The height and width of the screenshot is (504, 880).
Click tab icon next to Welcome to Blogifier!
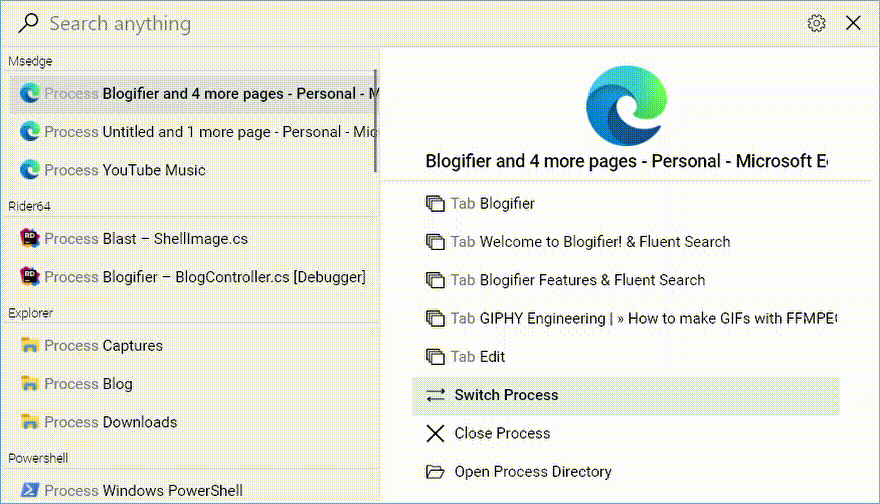click(435, 241)
